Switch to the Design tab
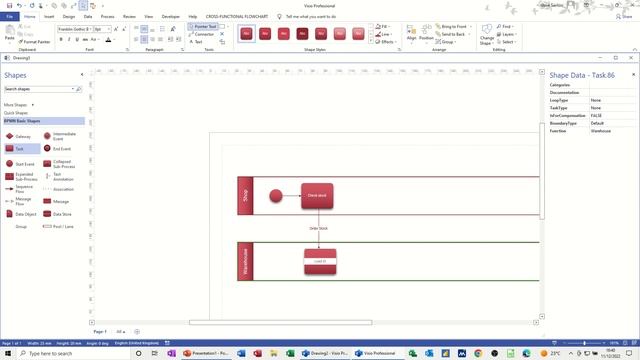 (69, 17)
